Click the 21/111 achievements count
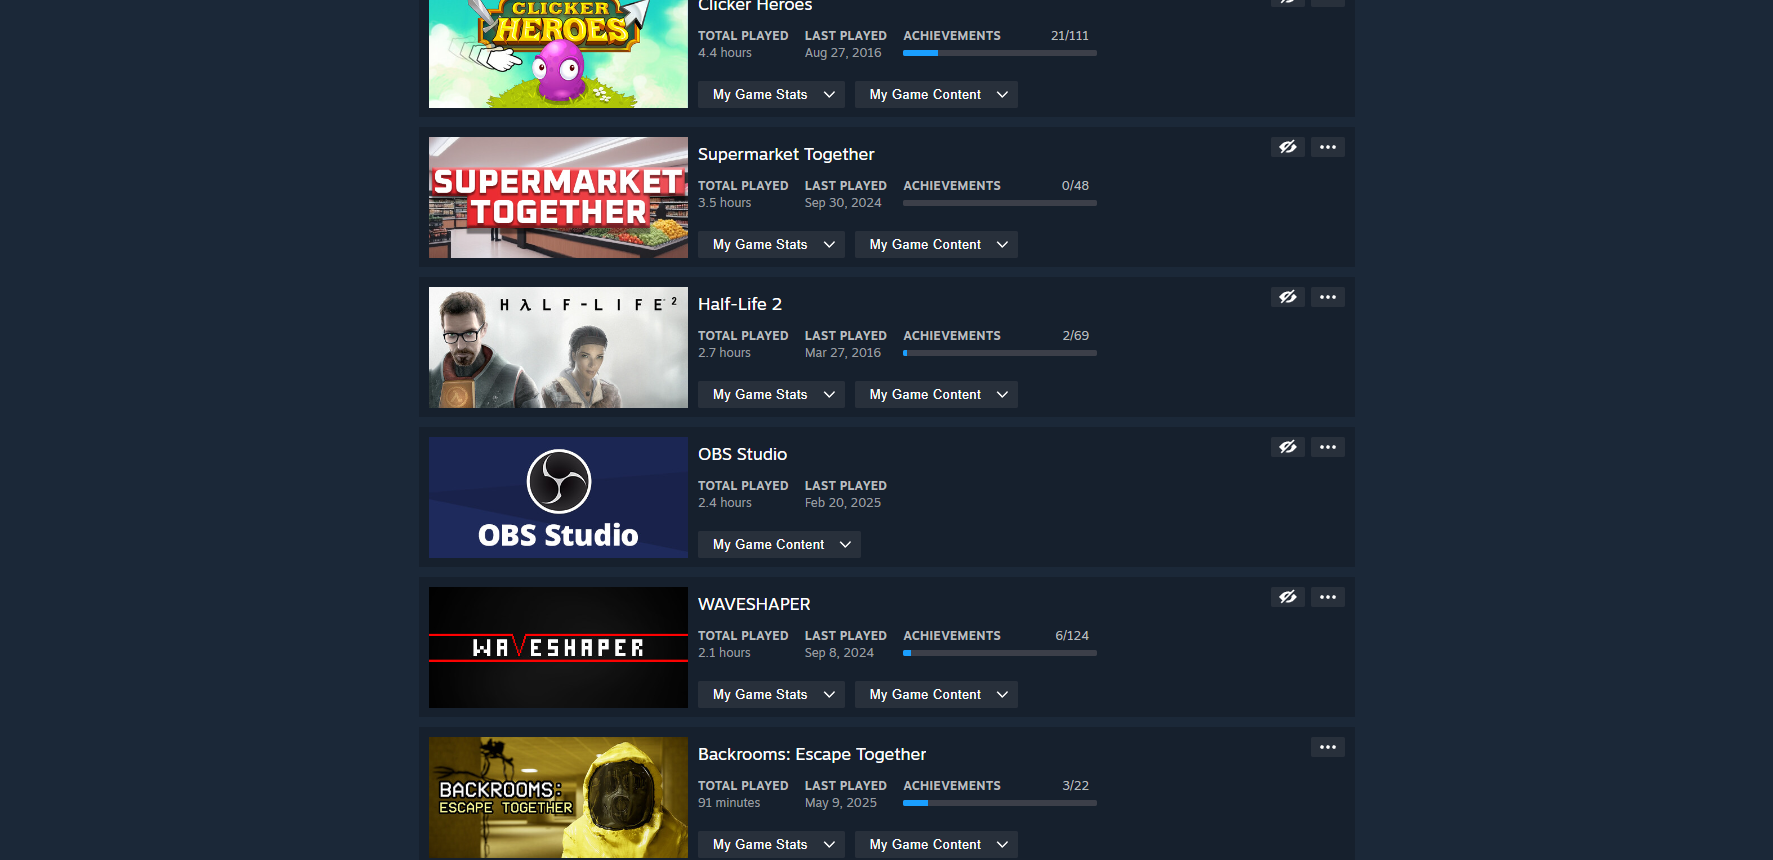Screen dimensions: 1773x860 [x=1070, y=35]
